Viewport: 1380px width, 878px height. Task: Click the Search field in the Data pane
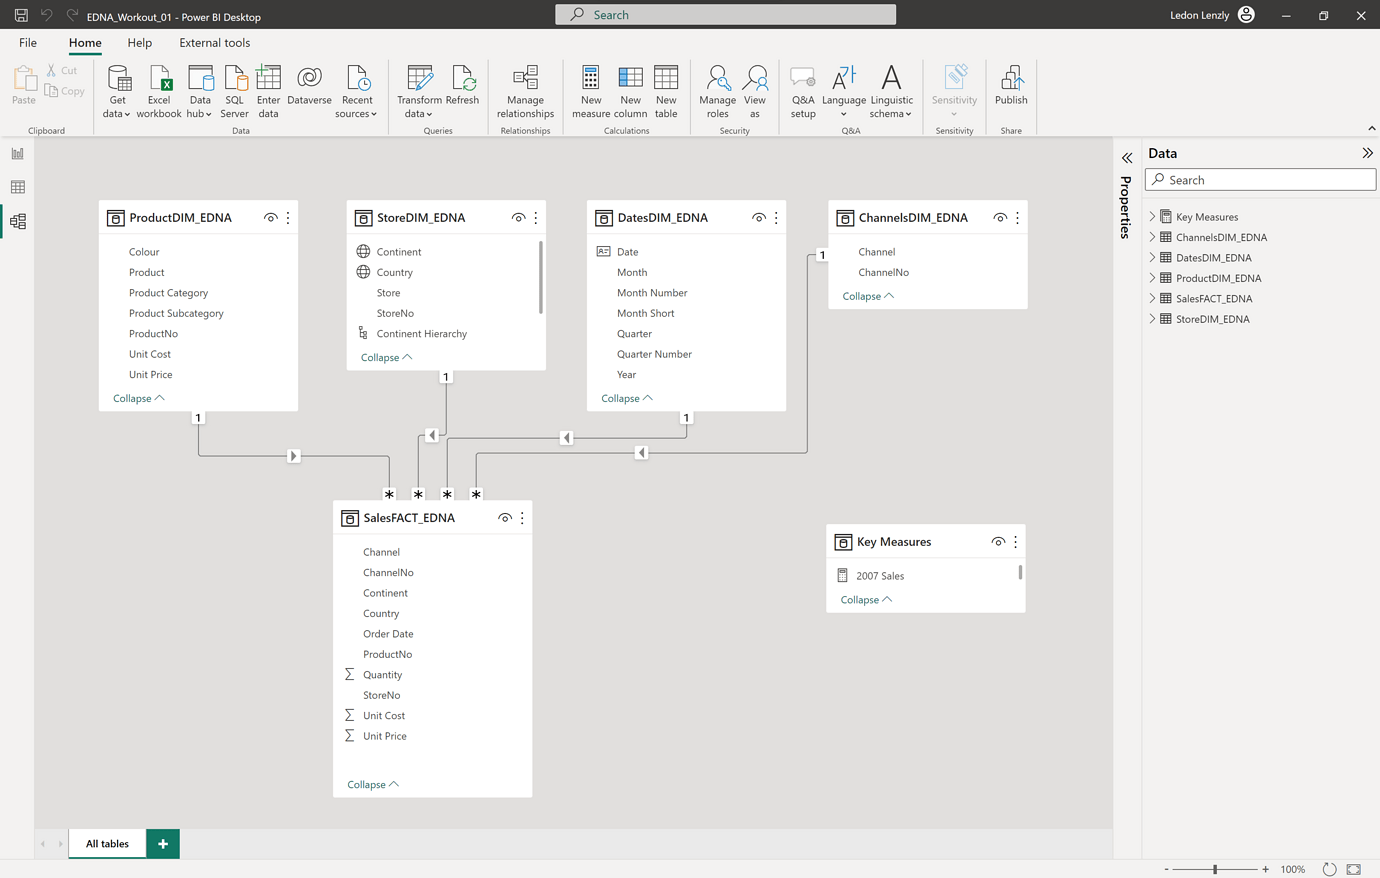pos(1260,179)
